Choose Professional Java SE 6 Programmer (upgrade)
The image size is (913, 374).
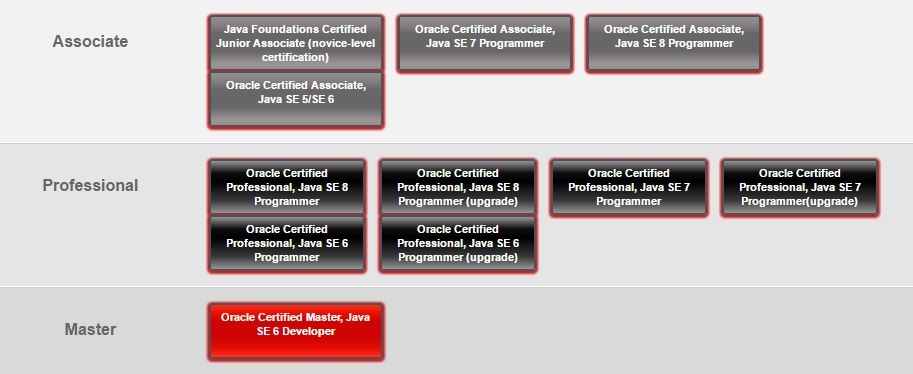(458, 243)
